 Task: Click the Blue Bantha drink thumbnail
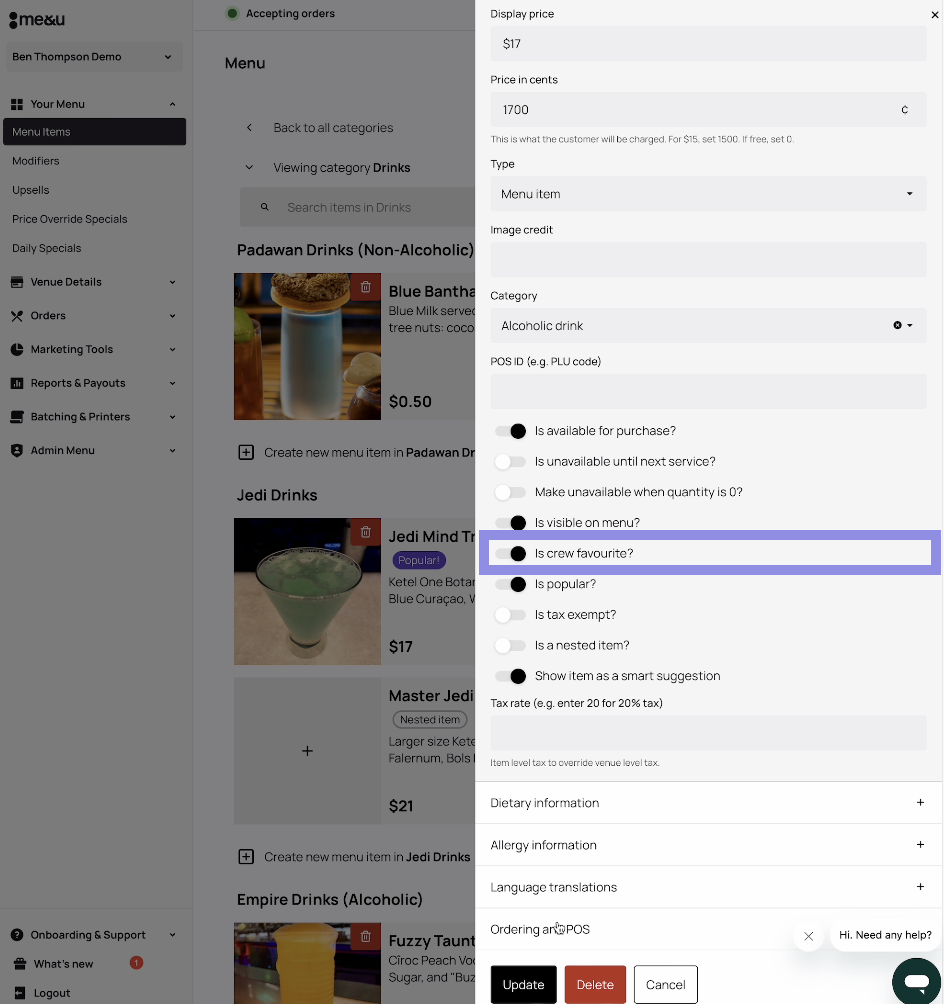pyautogui.click(x=307, y=346)
